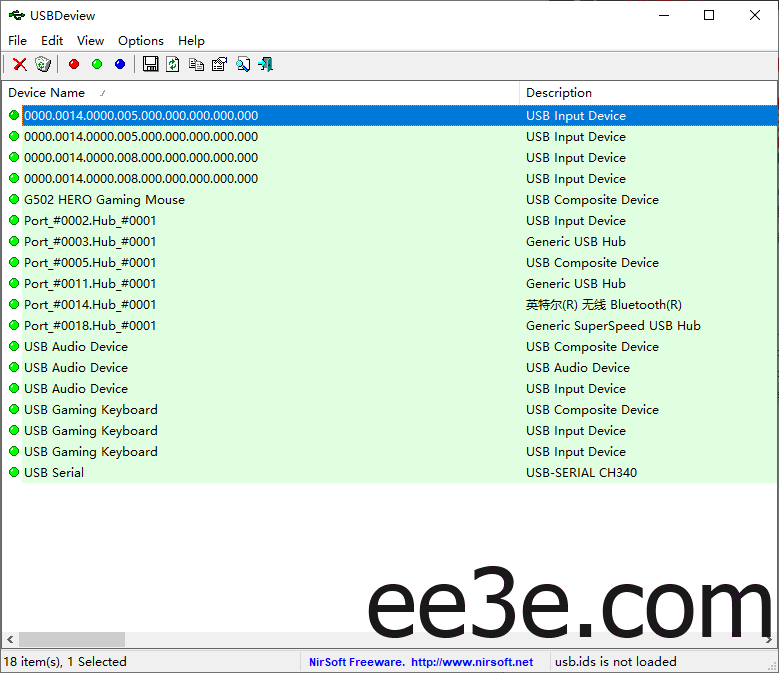Click the magnifier find icon
The width and height of the screenshot is (779, 673).
pos(243,64)
